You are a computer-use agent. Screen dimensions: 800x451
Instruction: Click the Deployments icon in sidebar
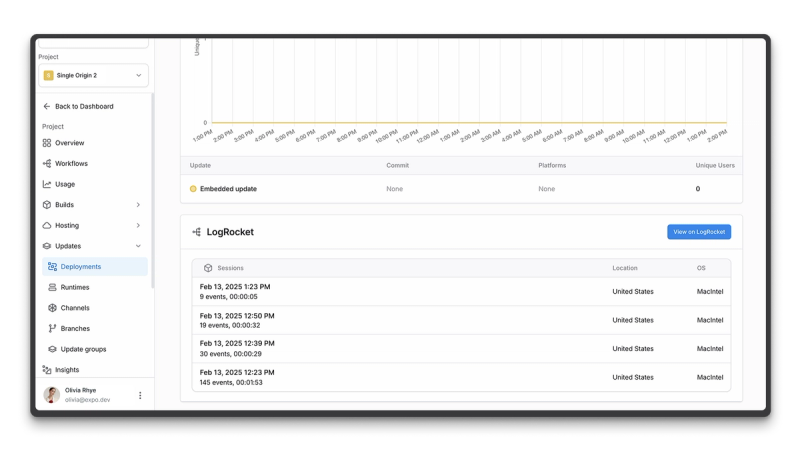(52, 266)
